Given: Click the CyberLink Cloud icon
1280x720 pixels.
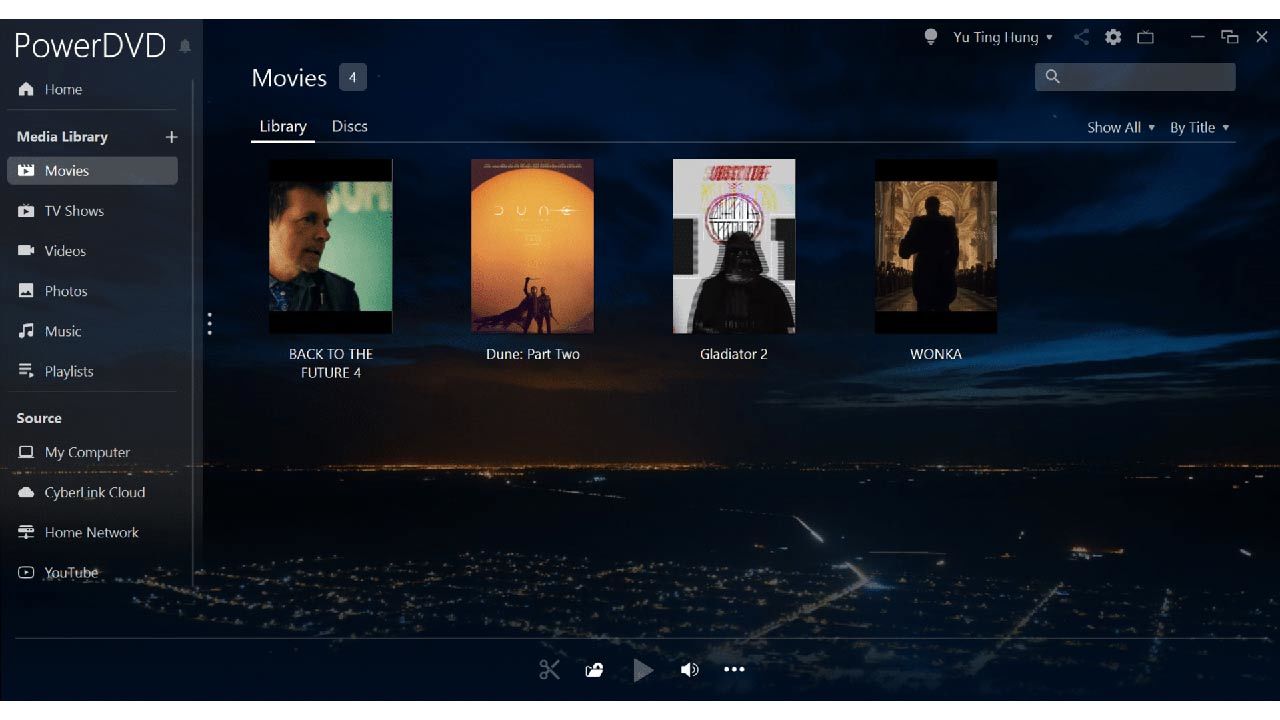Looking at the screenshot, I should [x=26, y=492].
